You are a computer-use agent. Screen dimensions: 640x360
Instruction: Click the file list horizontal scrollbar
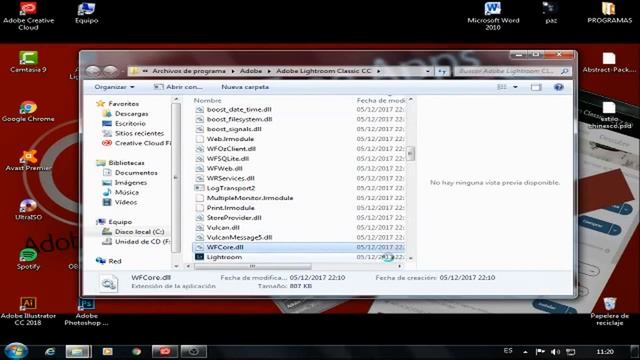click(252, 266)
